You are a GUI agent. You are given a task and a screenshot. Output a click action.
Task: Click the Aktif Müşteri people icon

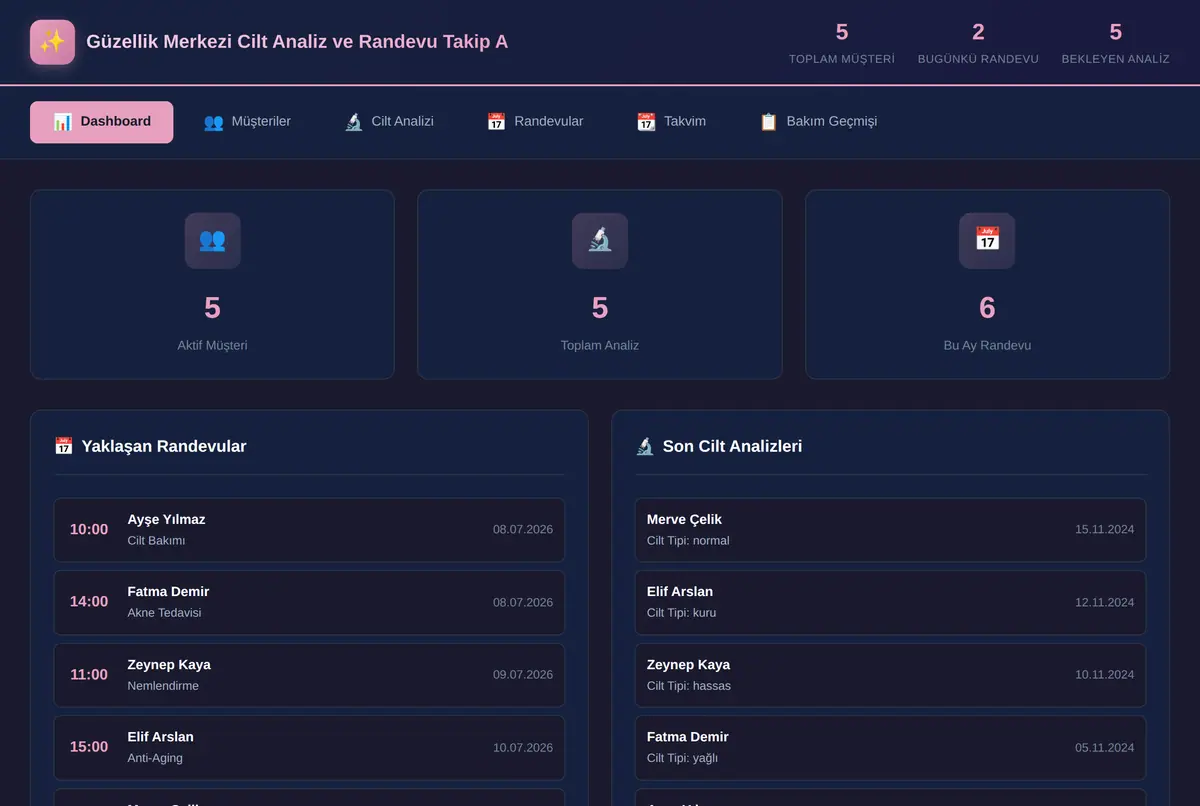(x=212, y=240)
